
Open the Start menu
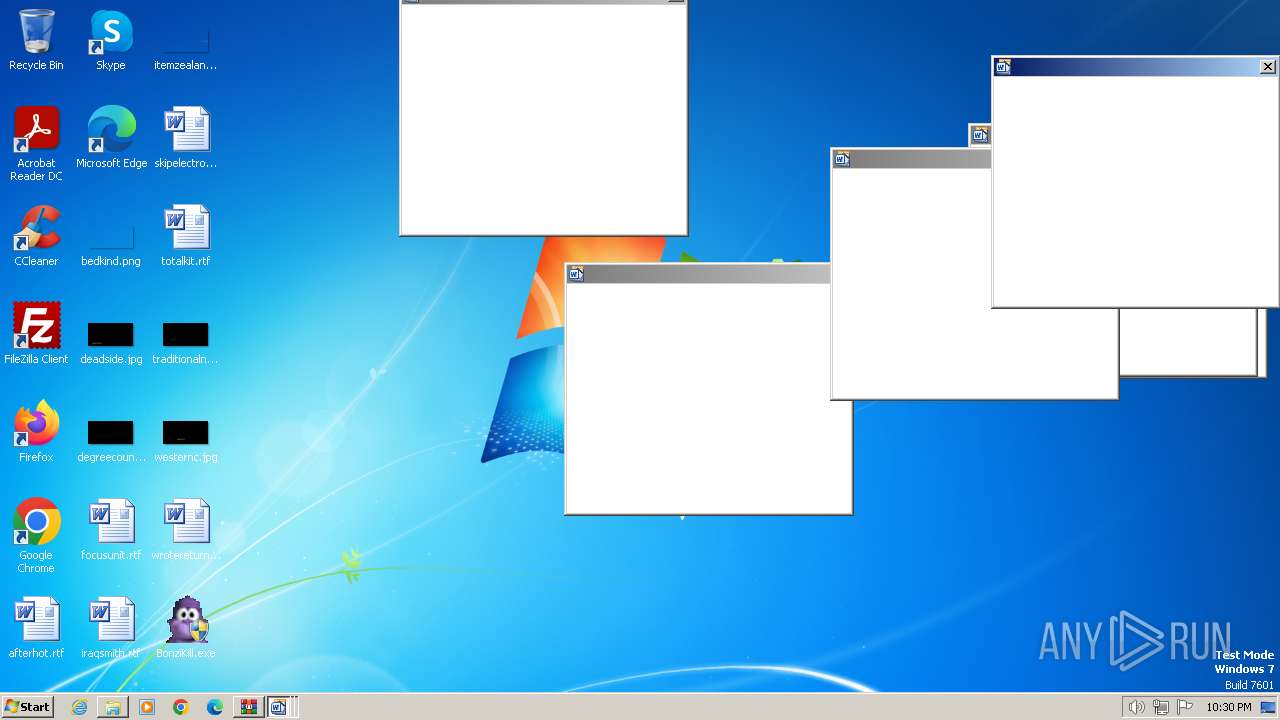[27, 707]
